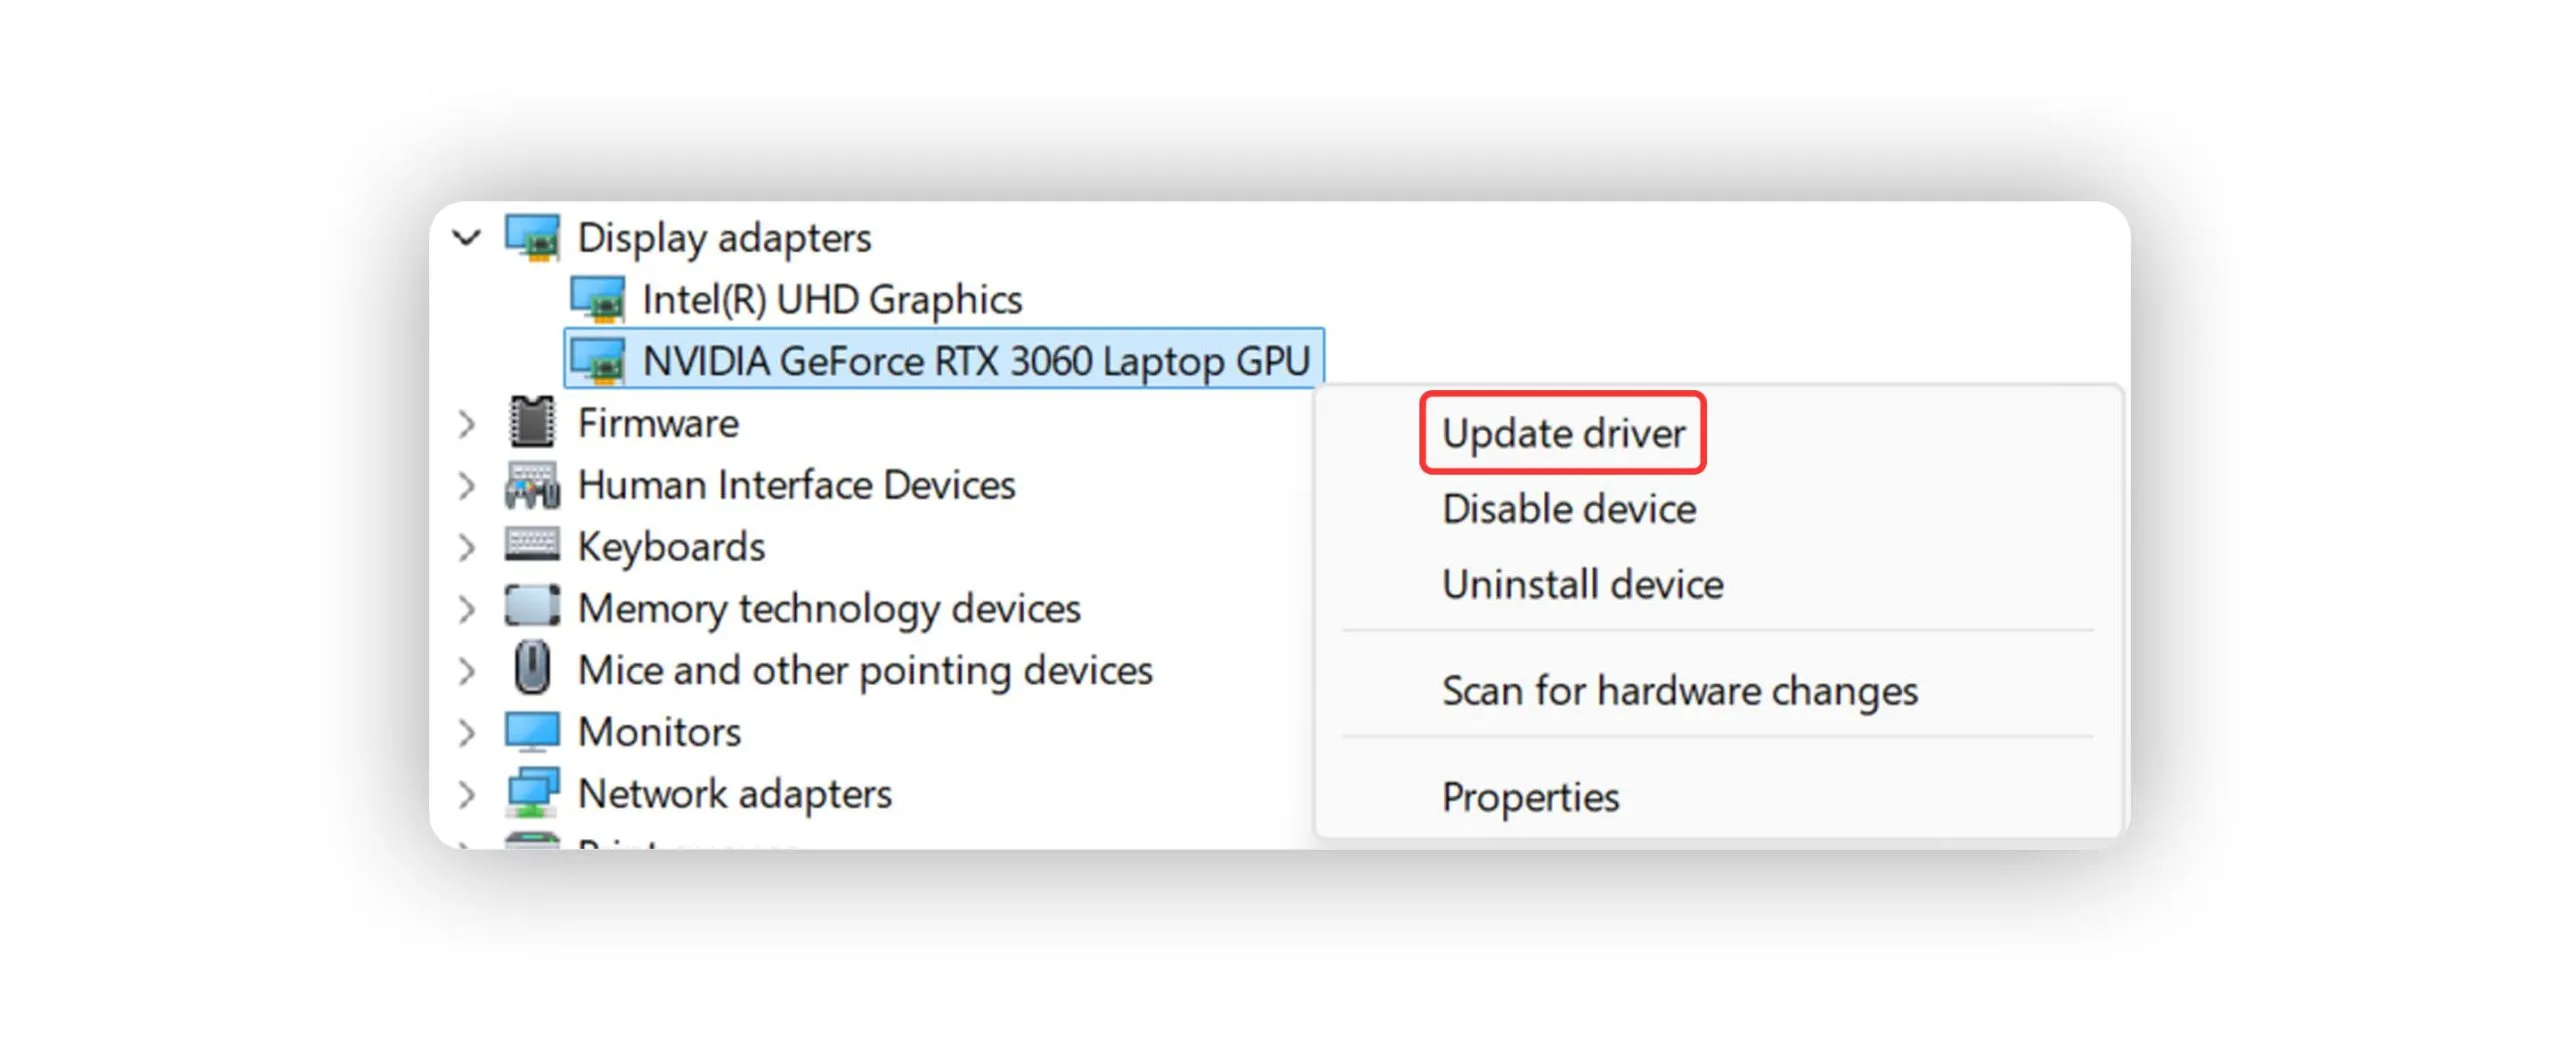Click the Mice and pointing devices icon
2560x1051 pixels.
531,669
